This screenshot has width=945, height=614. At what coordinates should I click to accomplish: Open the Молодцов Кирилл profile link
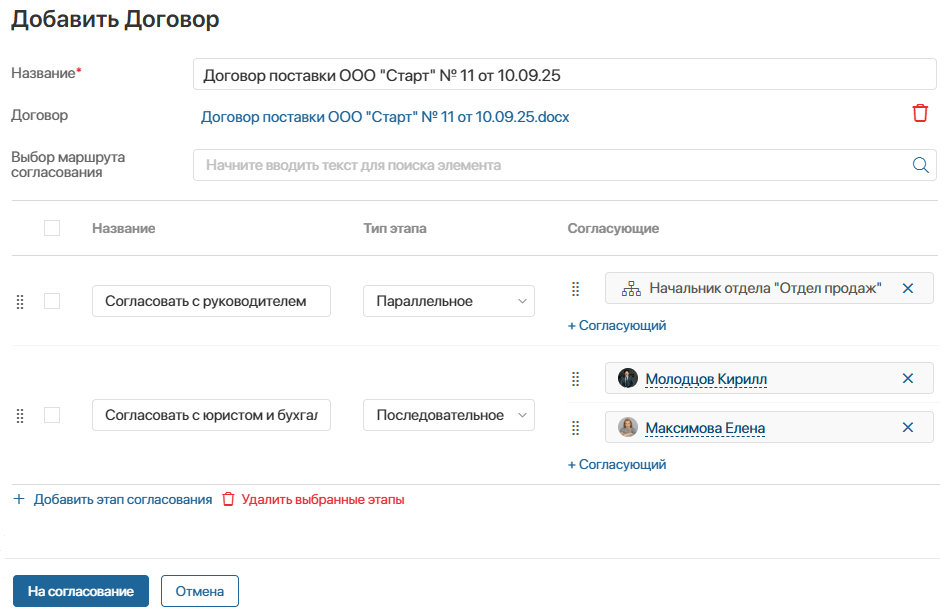point(706,379)
